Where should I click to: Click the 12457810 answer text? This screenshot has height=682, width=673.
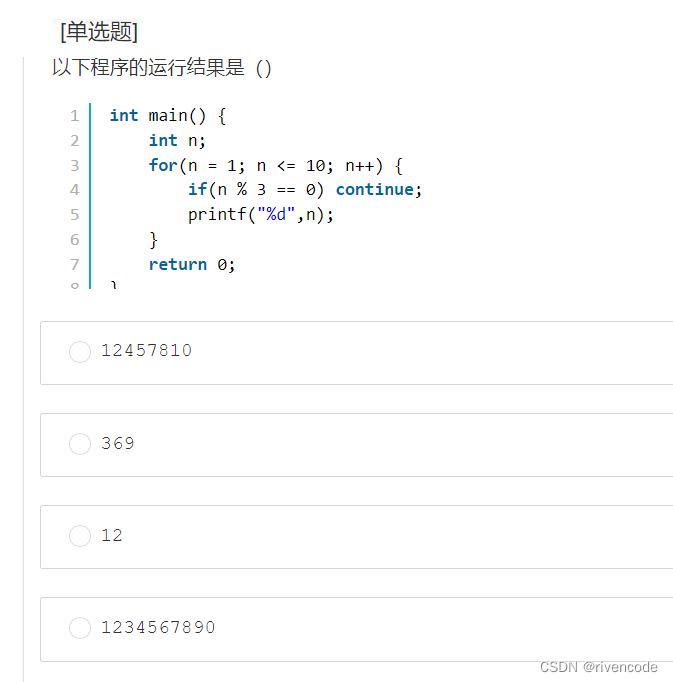coord(147,351)
